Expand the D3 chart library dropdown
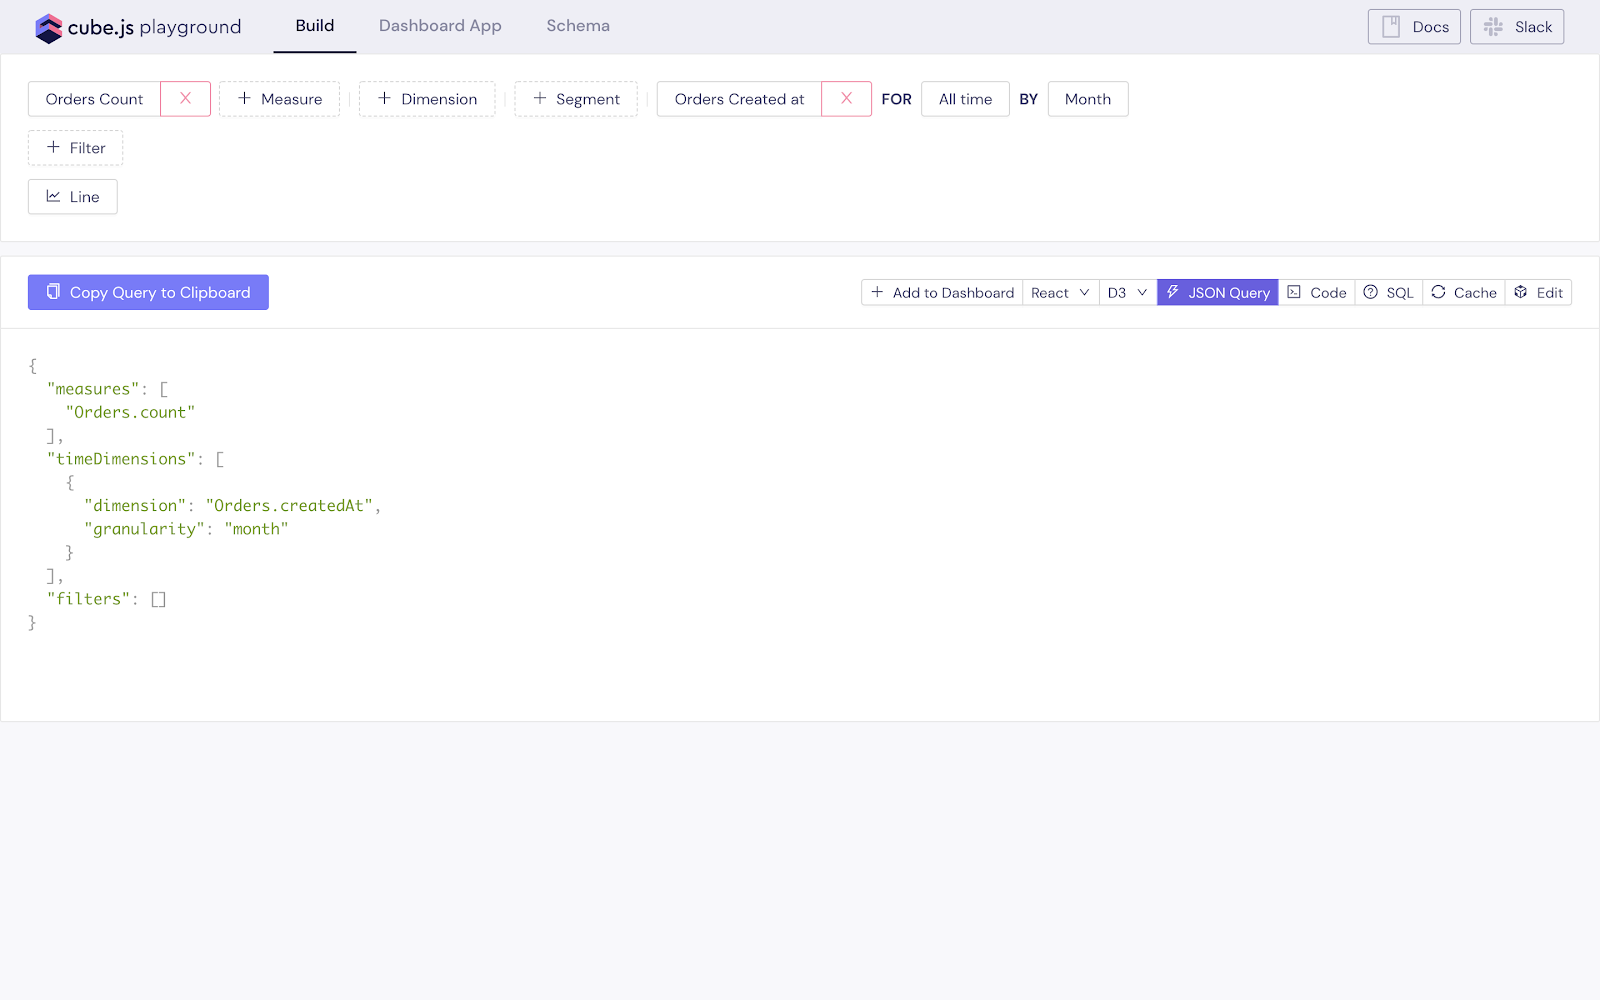The width and height of the screenshot is (1600, 1000). 1127,292
